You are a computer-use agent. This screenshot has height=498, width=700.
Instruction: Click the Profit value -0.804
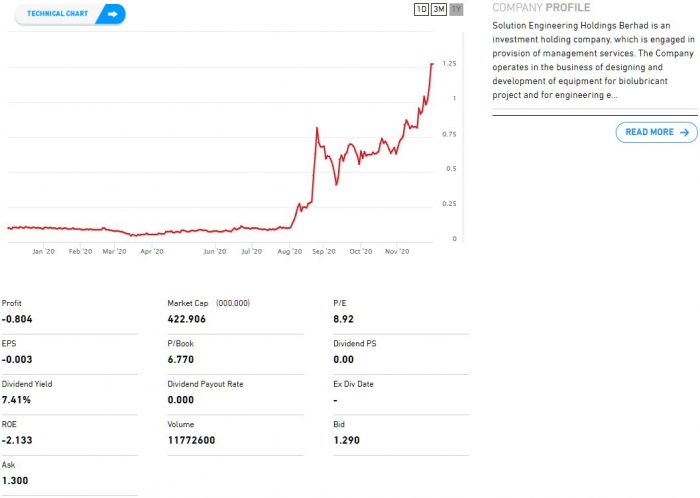(17, 319)
